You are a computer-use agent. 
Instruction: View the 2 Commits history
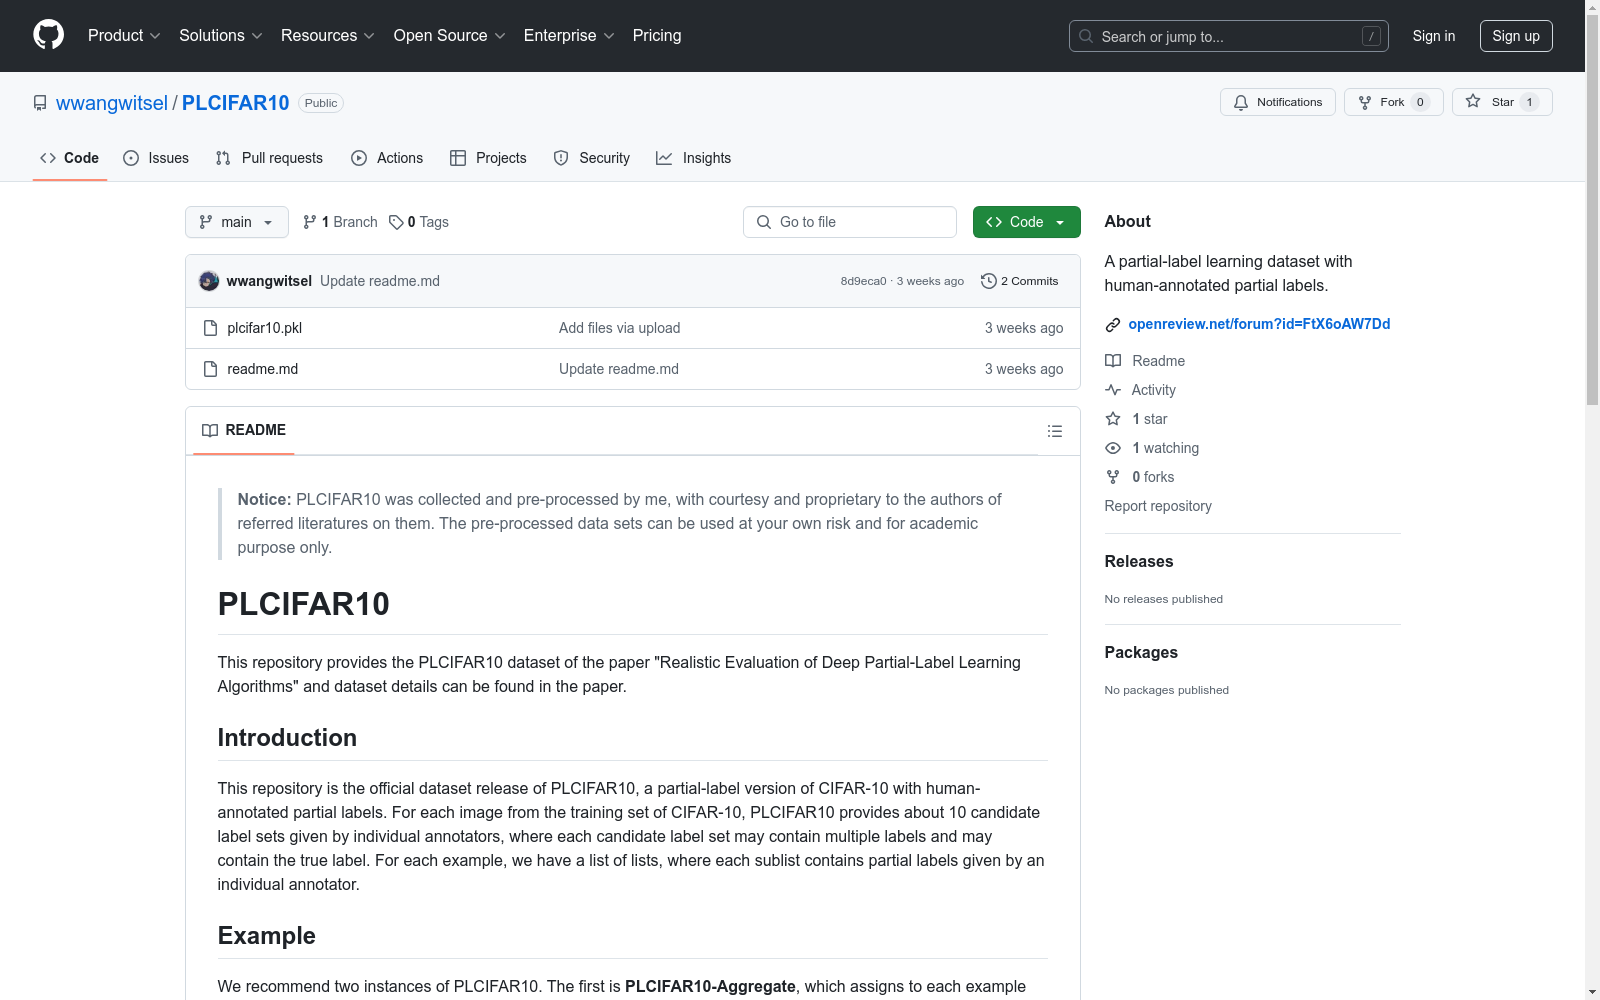point(1020,281)
